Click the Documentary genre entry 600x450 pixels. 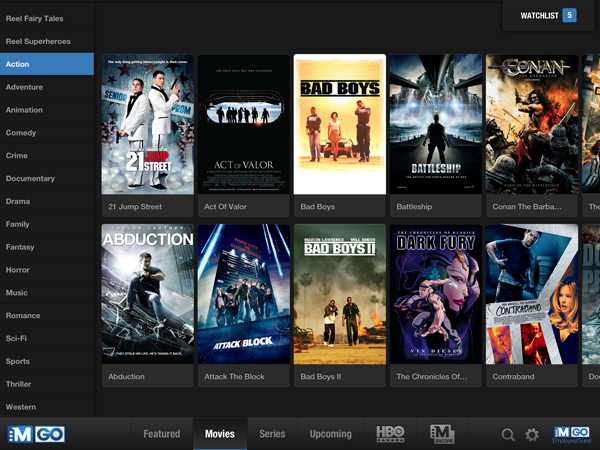coord(30,179)
